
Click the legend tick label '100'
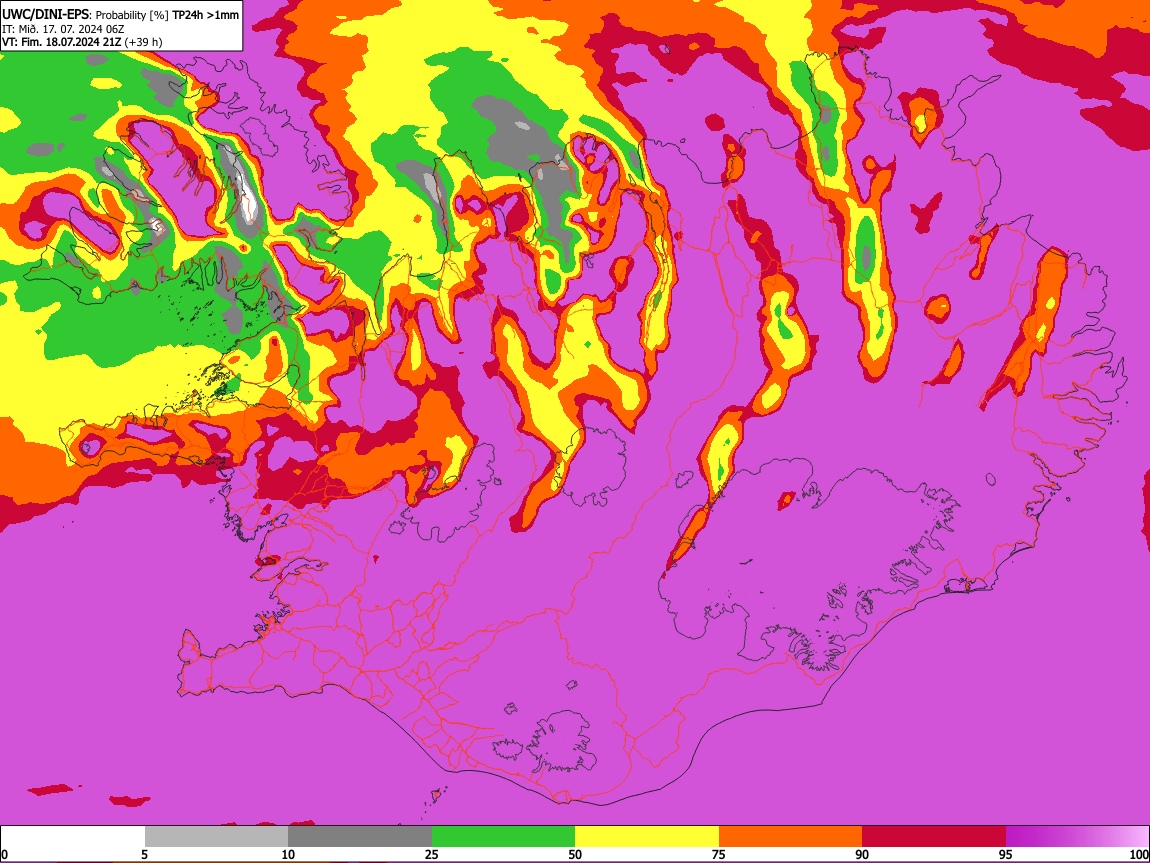tap(1139, 855)
